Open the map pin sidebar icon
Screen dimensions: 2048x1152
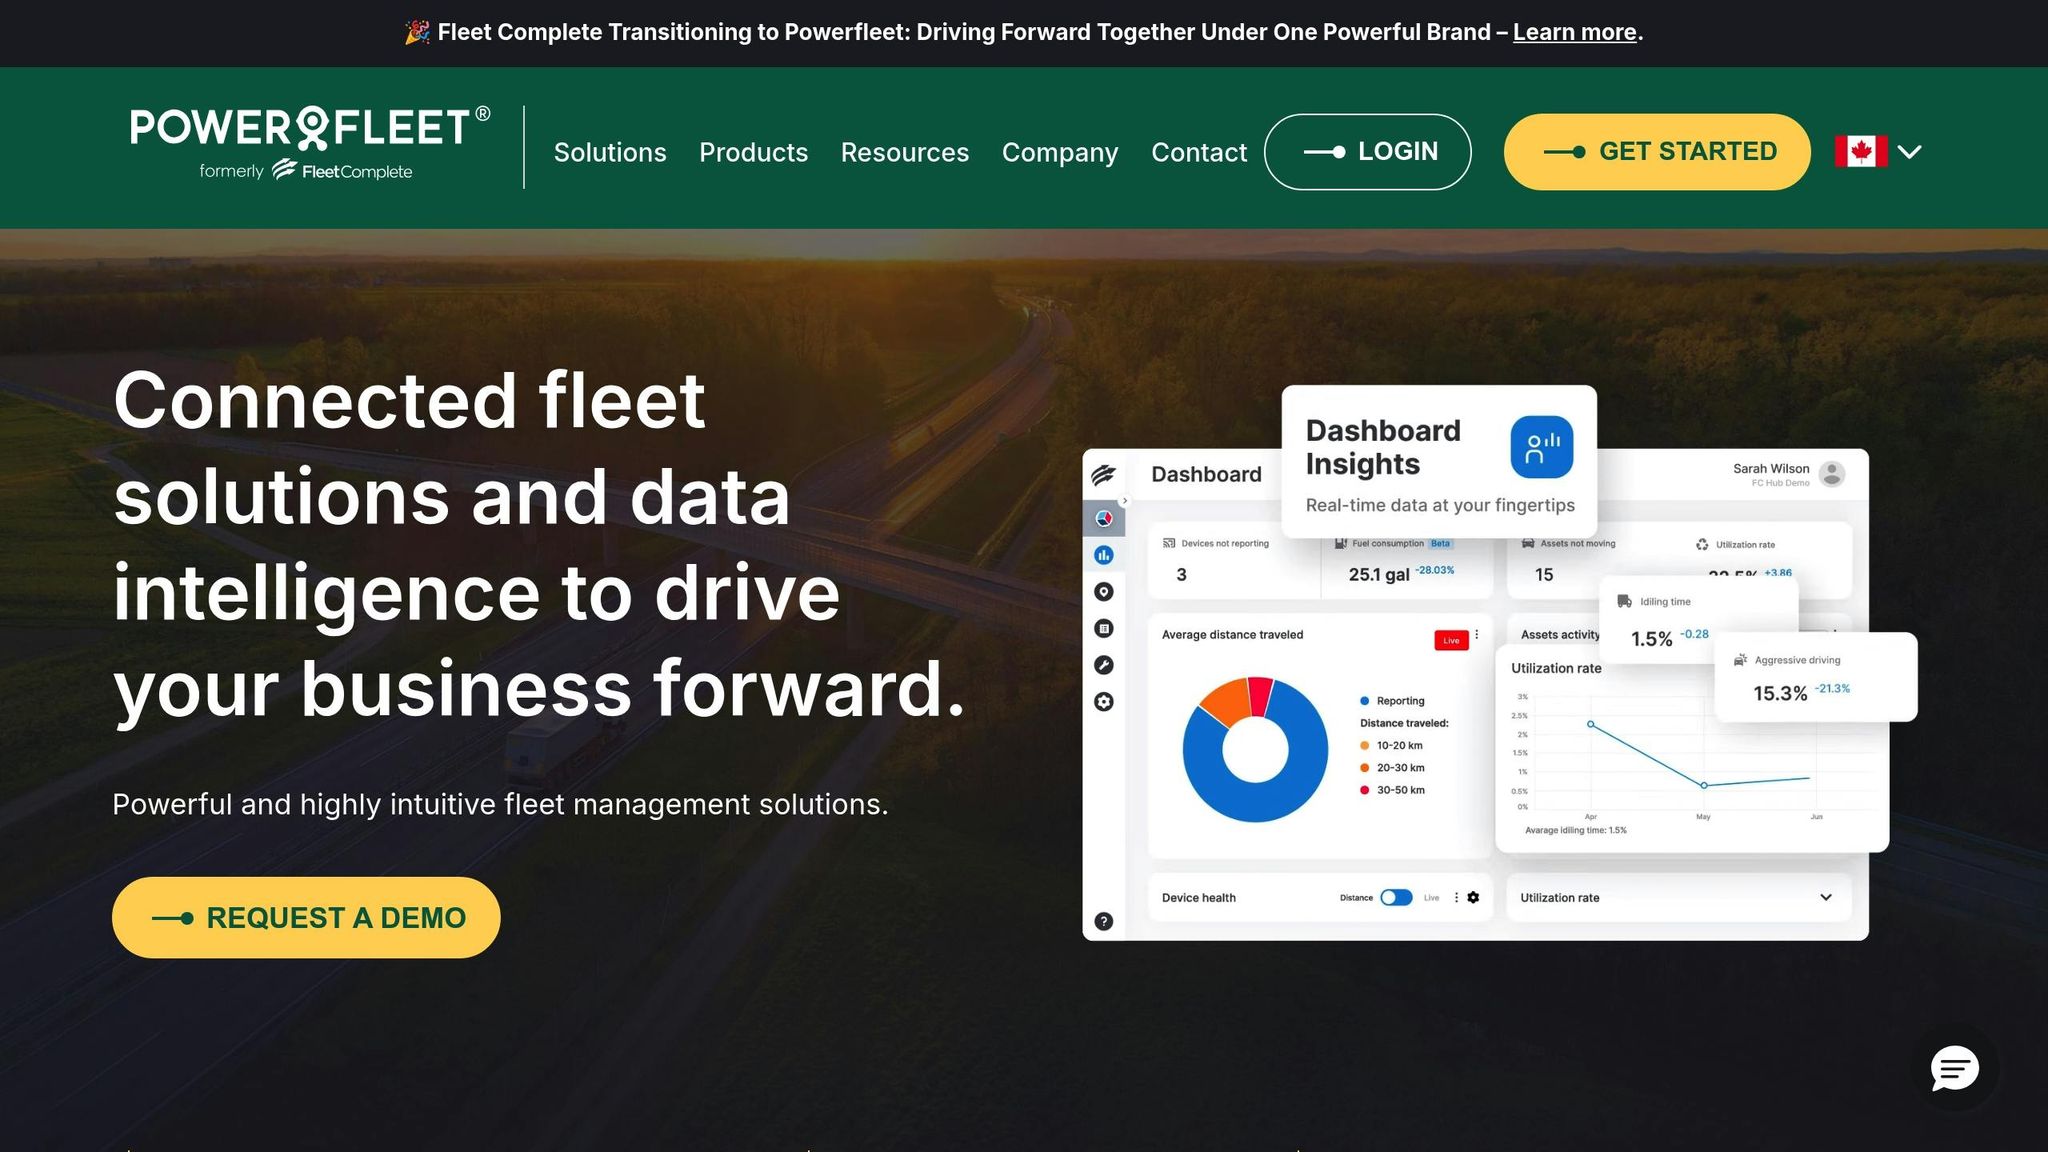[x=1104, y=592]
